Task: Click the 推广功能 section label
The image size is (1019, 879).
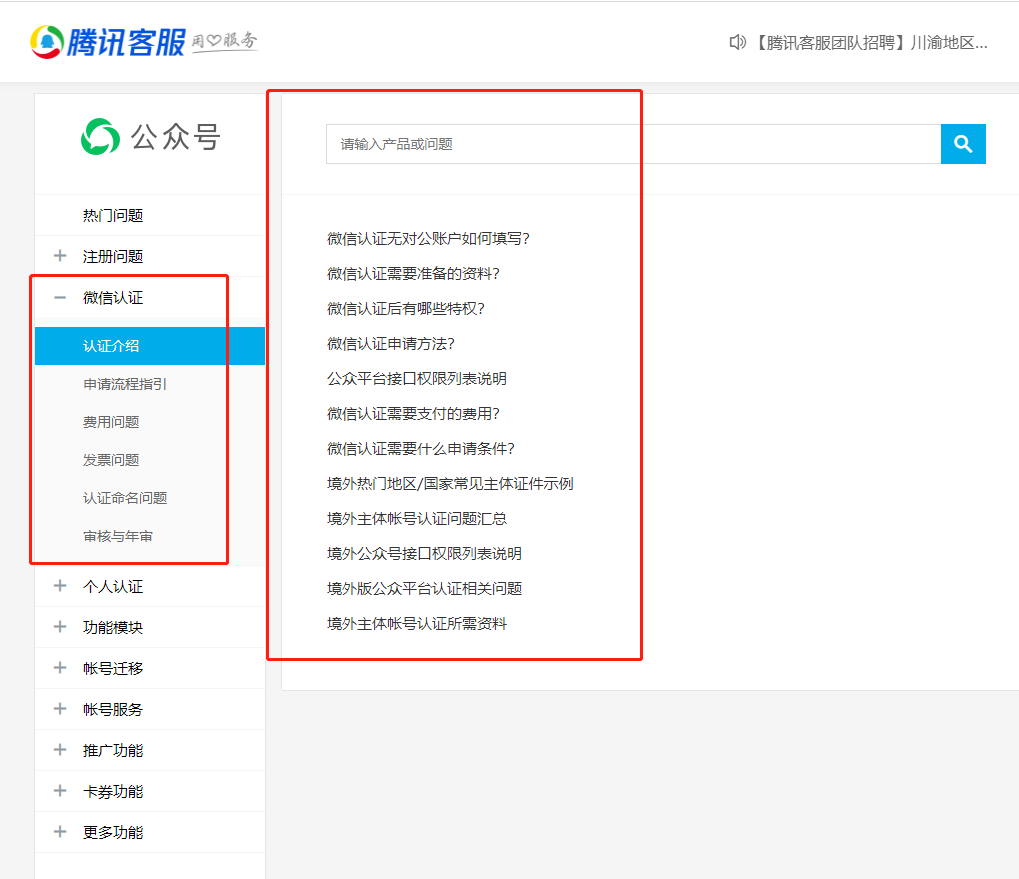Action: pyautogui.click(x=113, y=750)
